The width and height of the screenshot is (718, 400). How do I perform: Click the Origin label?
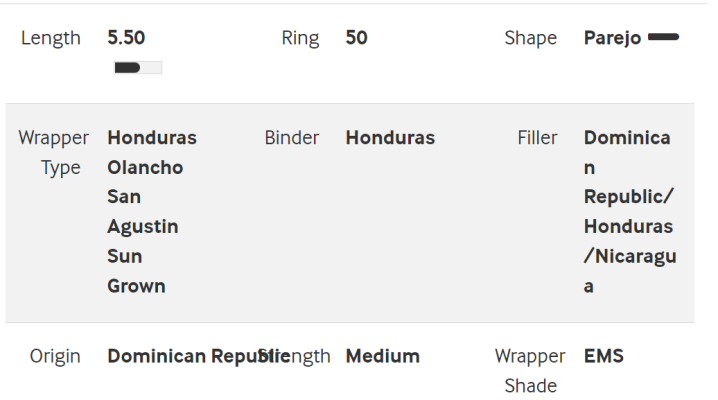tap(55, 356)
